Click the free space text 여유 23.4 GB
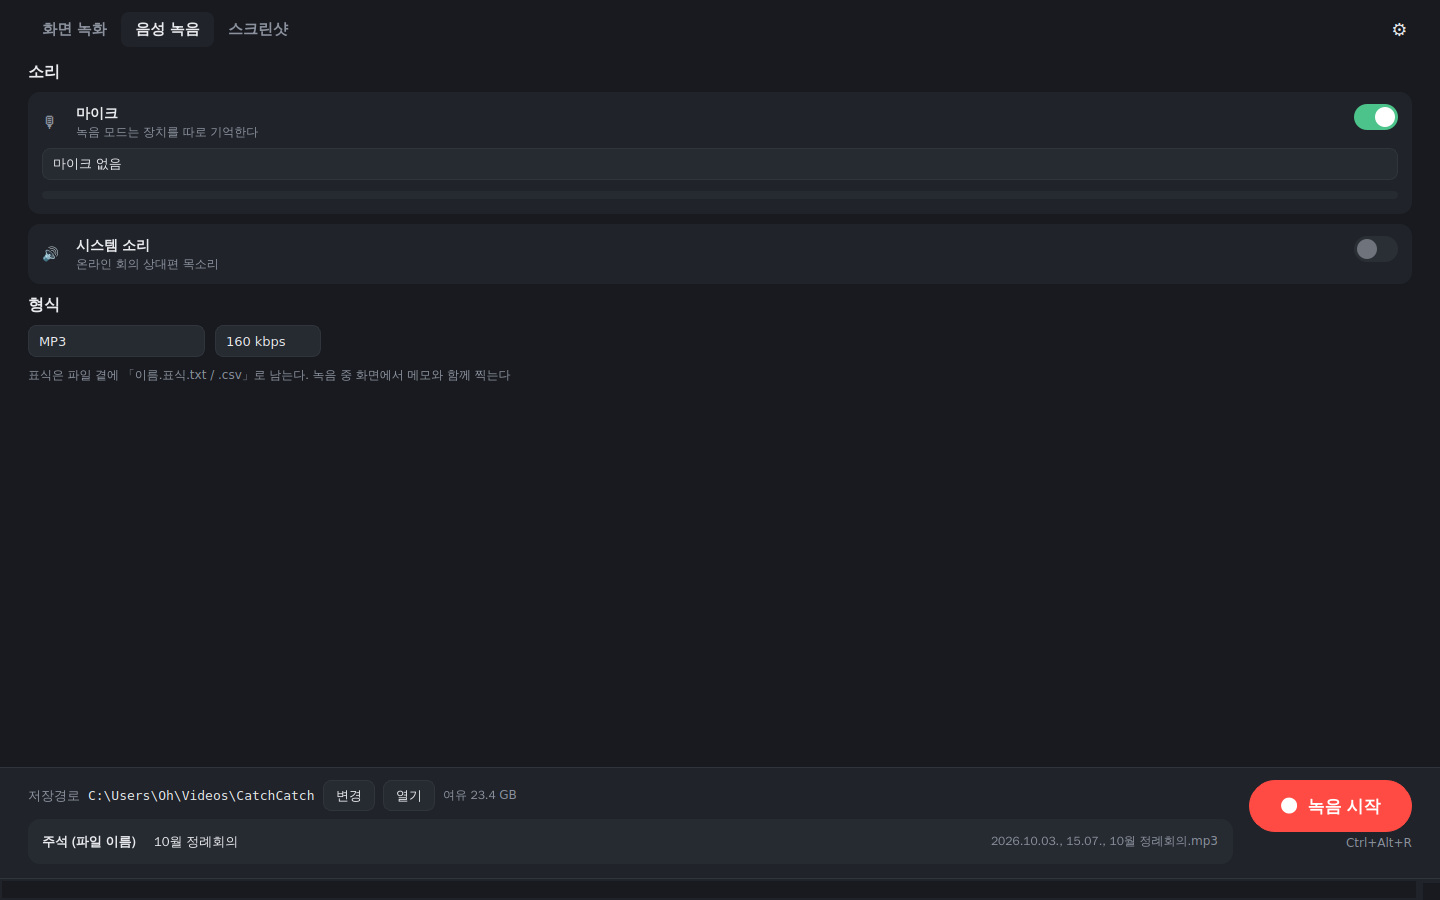 coord(480,795)
